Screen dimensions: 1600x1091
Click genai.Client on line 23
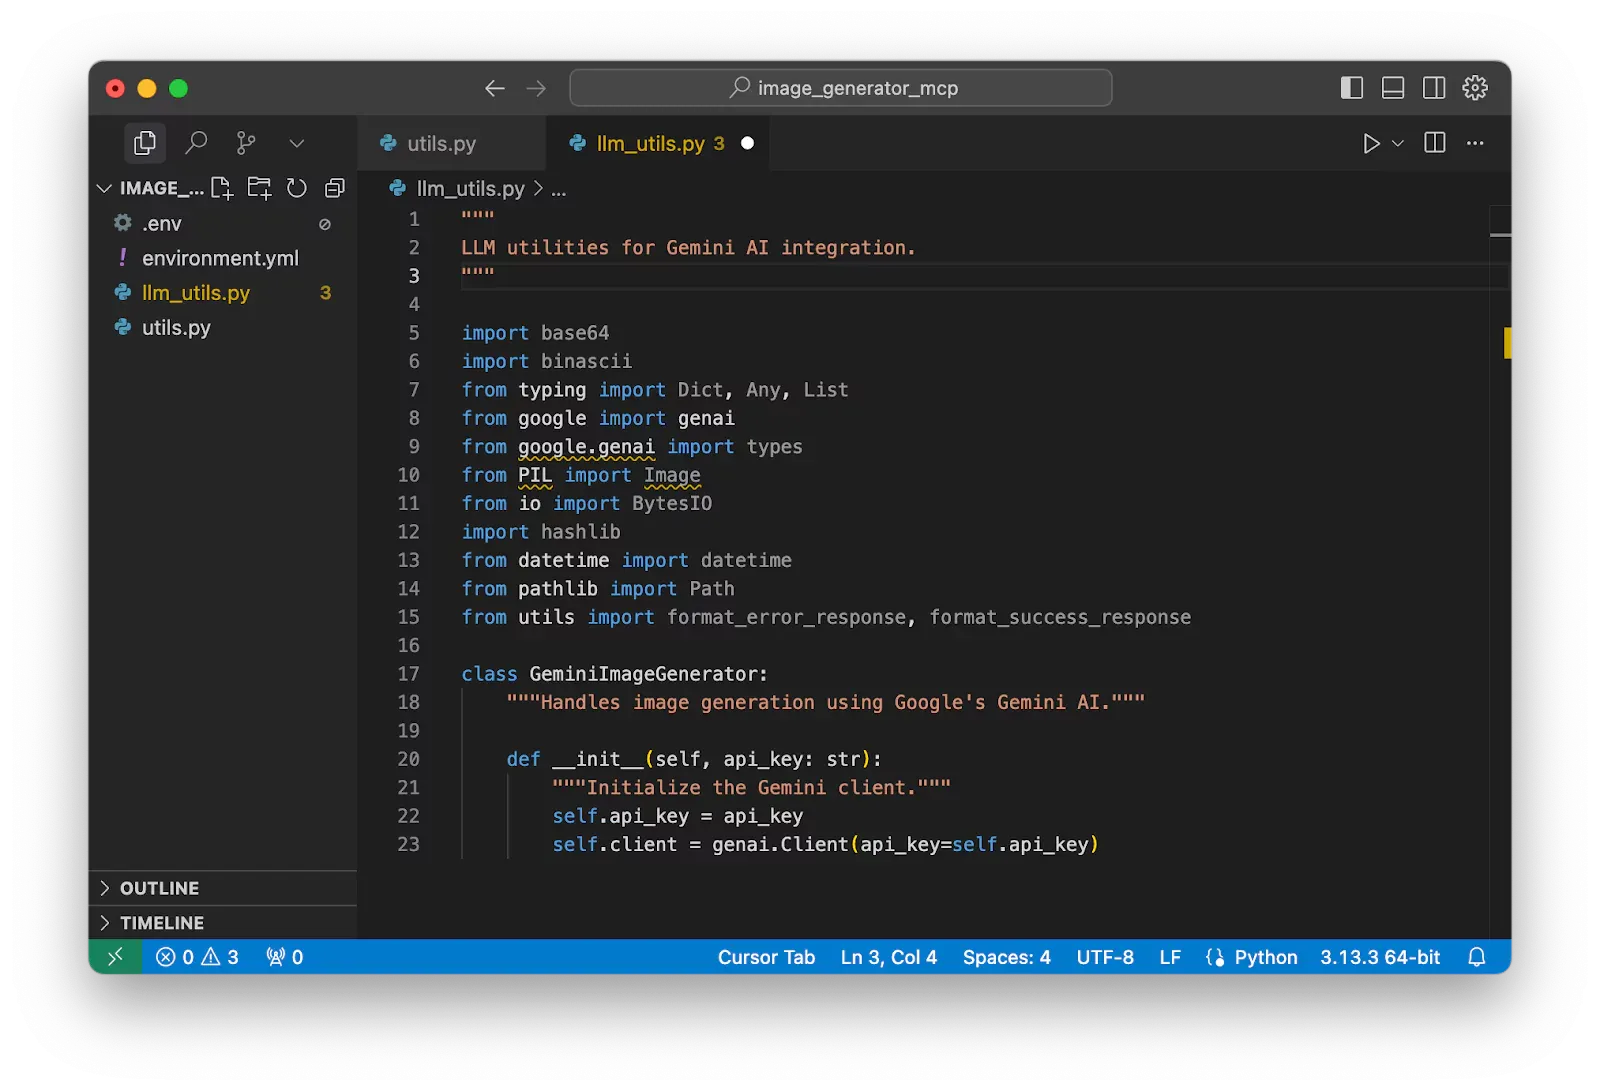780,844
